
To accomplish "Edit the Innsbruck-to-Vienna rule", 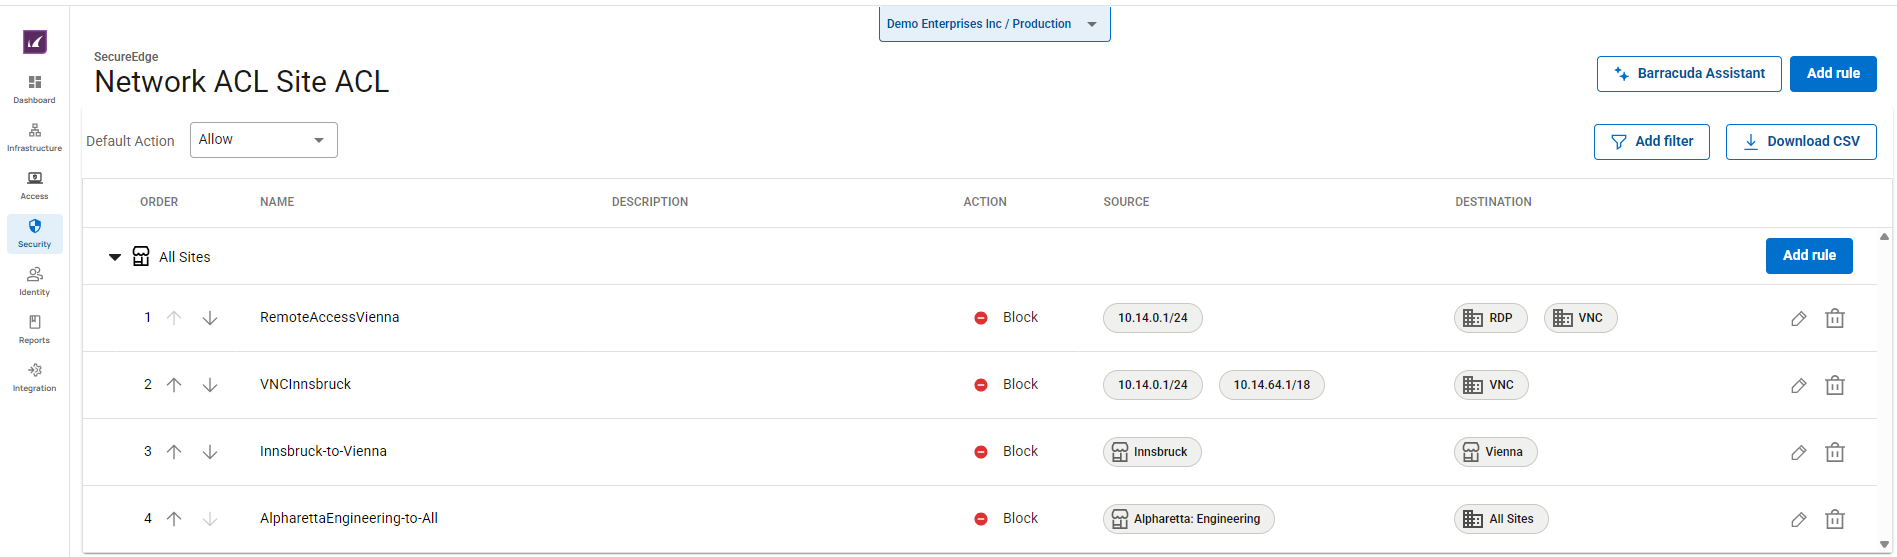I will point(1798,453).
